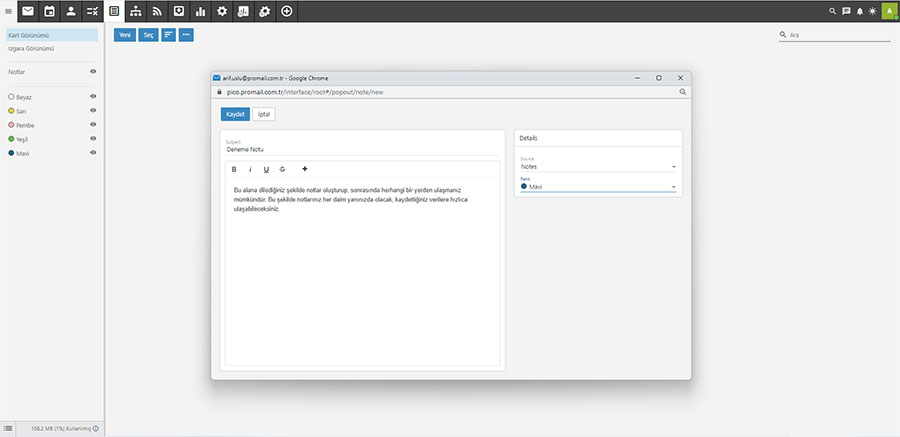This screenshot has width=900, height=437.
Task: Open the Mail icon in top bar
Action: (x=27, y=11)
